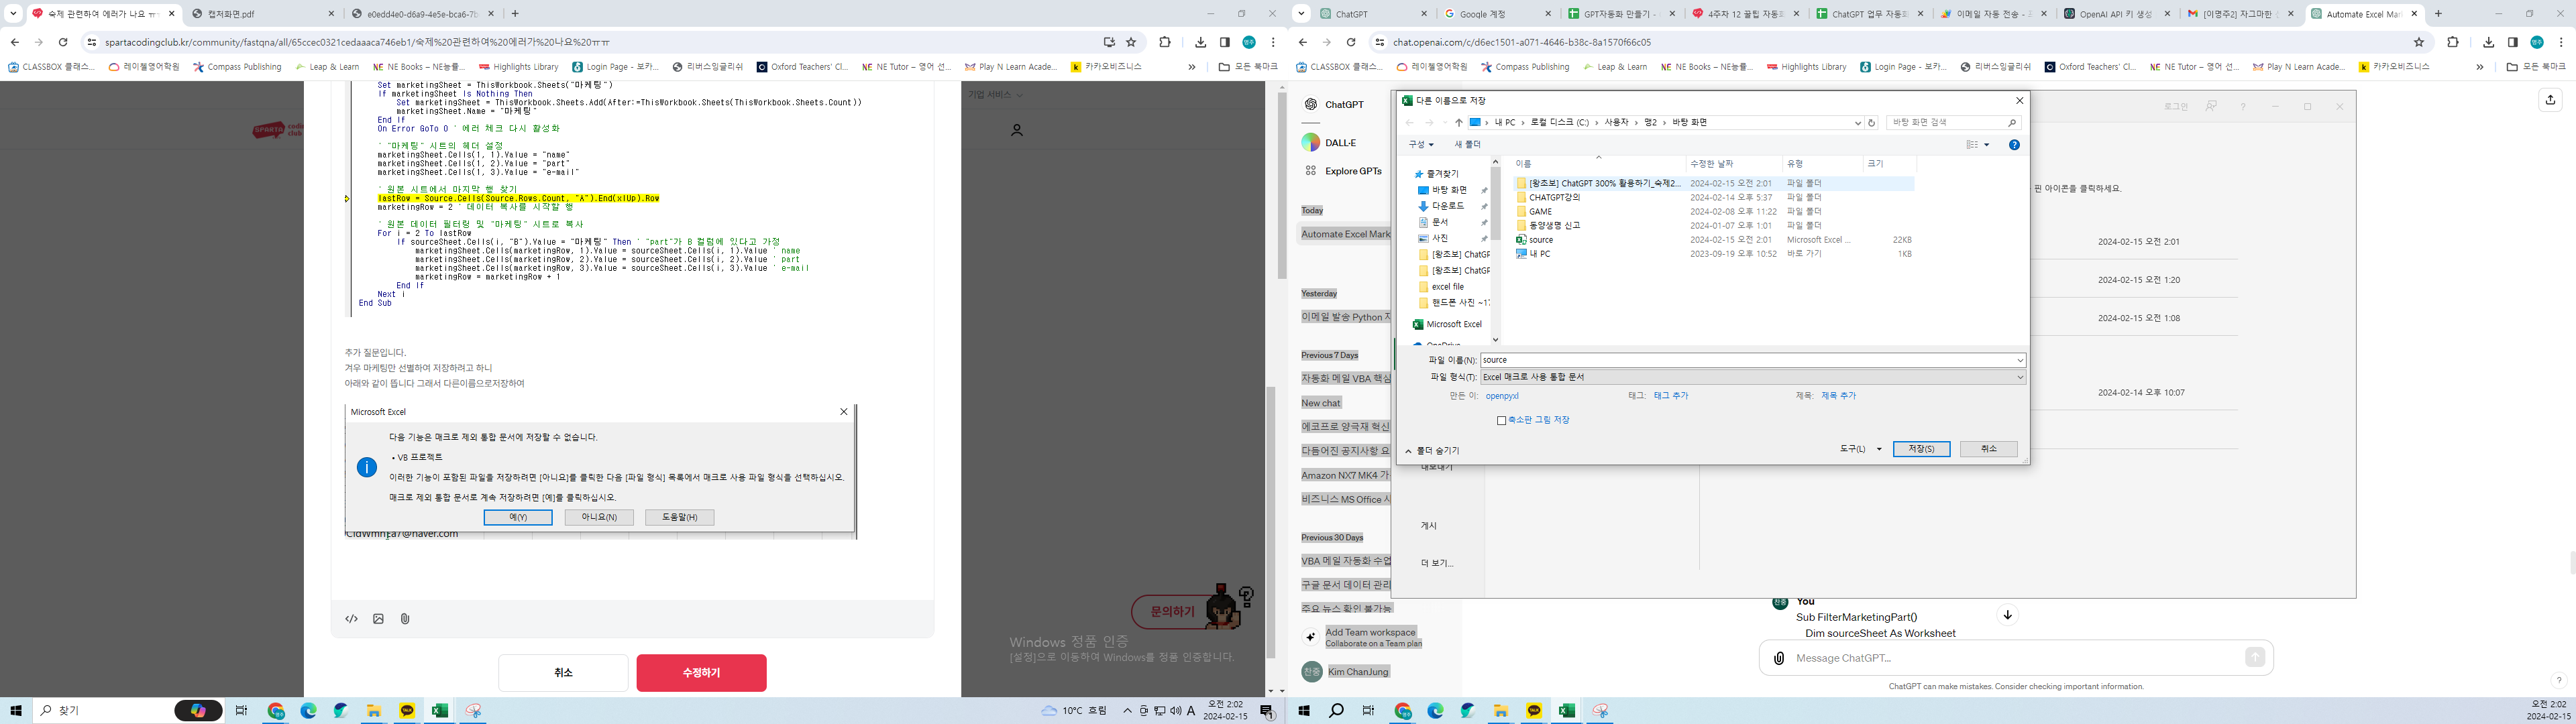
Task: Click the user profile icon on Sparta page
Action: (x=1017, y=130)
